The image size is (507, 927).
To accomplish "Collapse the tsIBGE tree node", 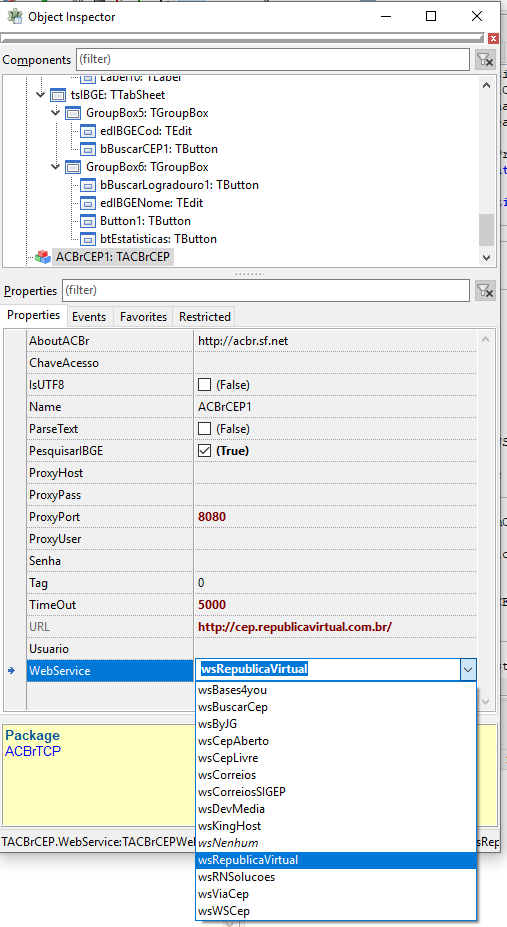I will (41, 95).
